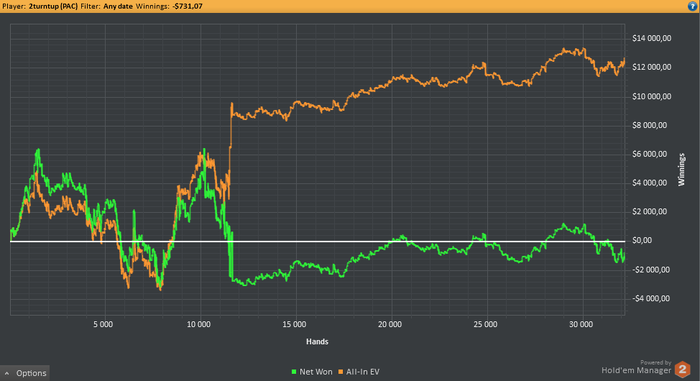This screenshot has height=381, width=700.
Task: Click the $8 000,00 axis label
Action: [650, 125]
